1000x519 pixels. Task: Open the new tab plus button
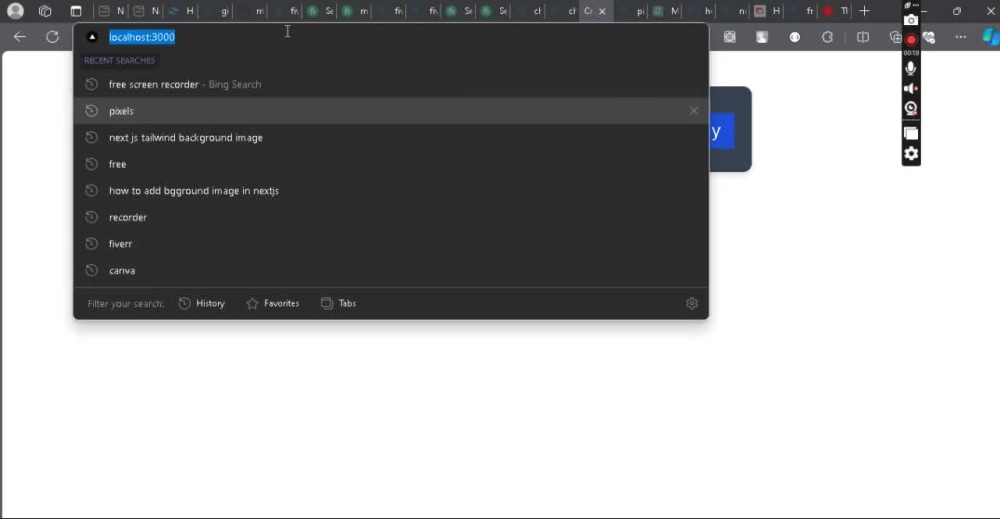pyautogui.click(x=864, y=11)
